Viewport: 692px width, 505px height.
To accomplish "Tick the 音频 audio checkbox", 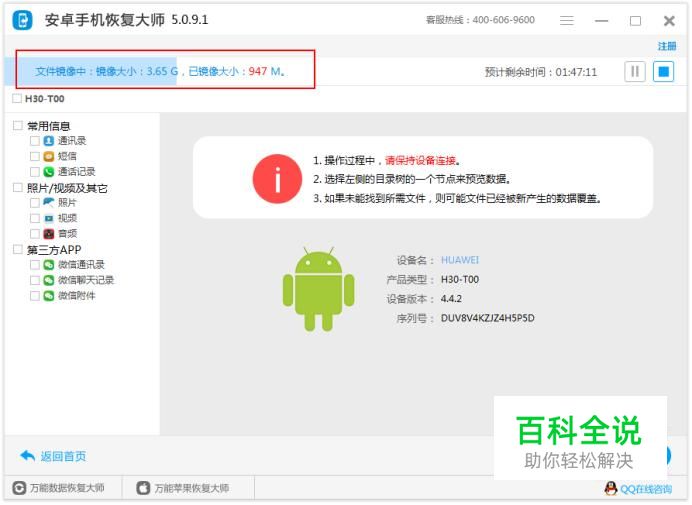I will [x=35, y=234].
